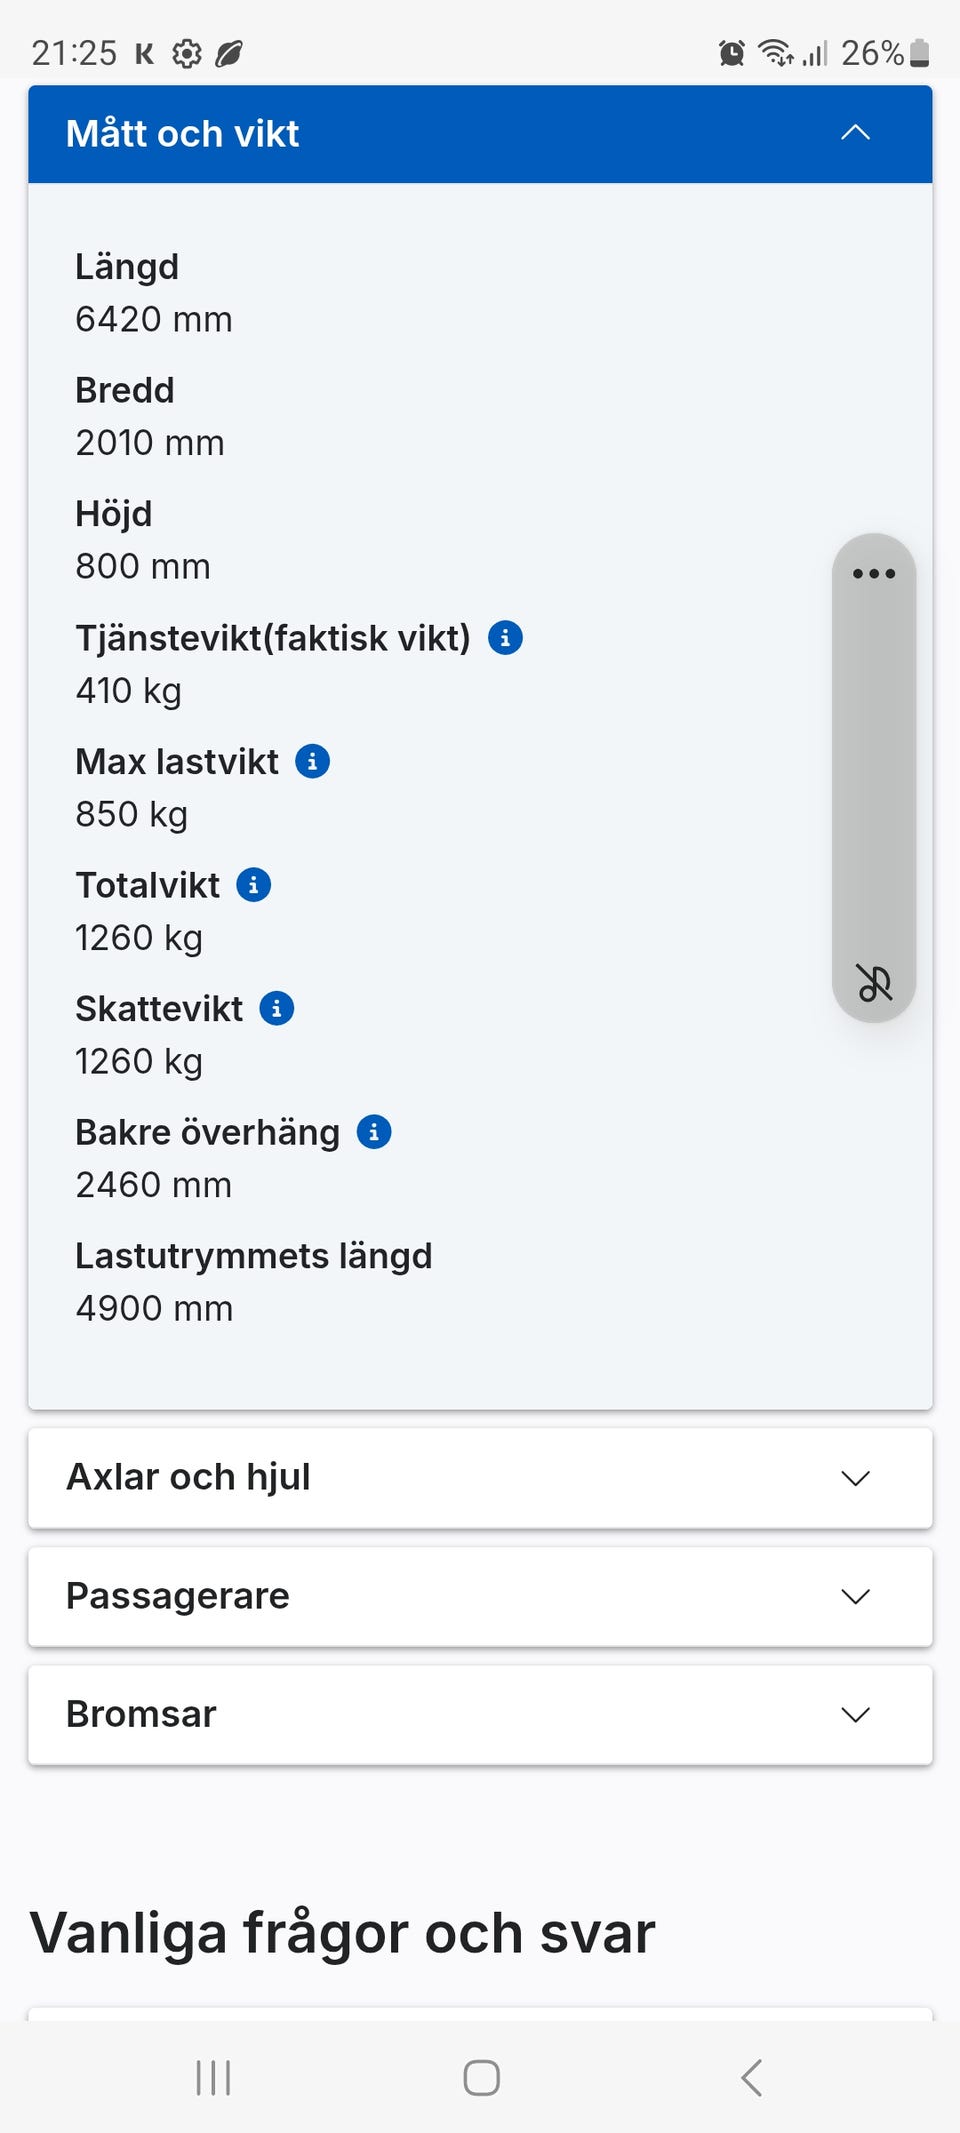
Task: Tap info icon next to Bakre överhäng
Action: (x=374, y=1132)
